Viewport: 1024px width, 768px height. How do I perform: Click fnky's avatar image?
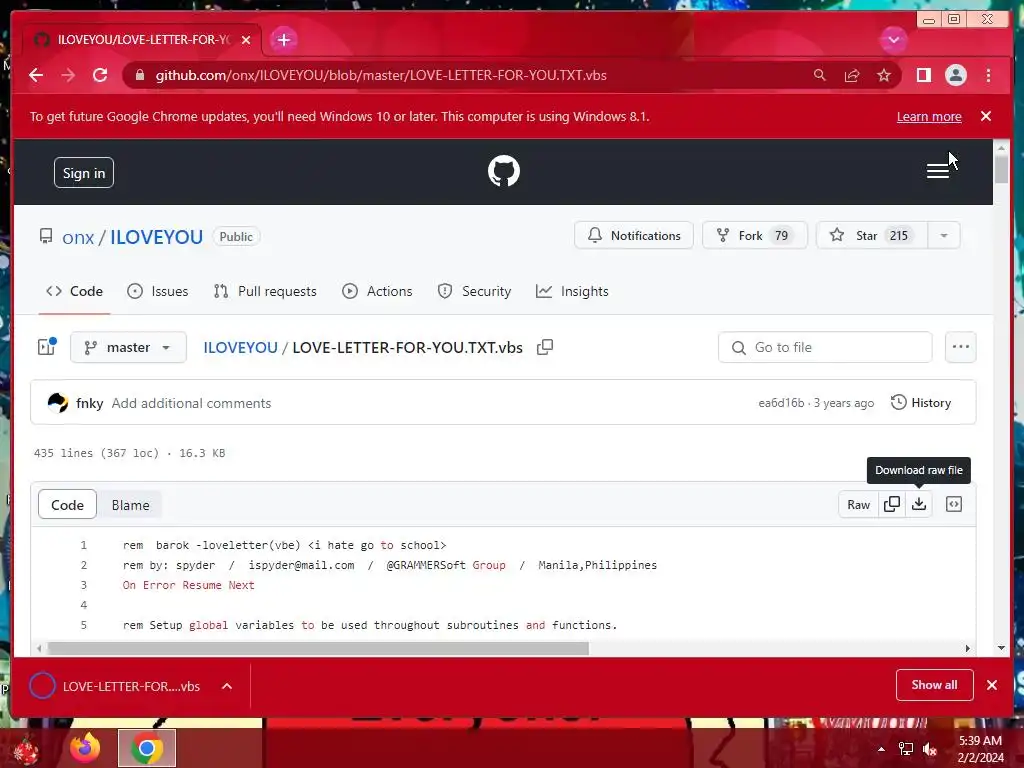(57, 403)
